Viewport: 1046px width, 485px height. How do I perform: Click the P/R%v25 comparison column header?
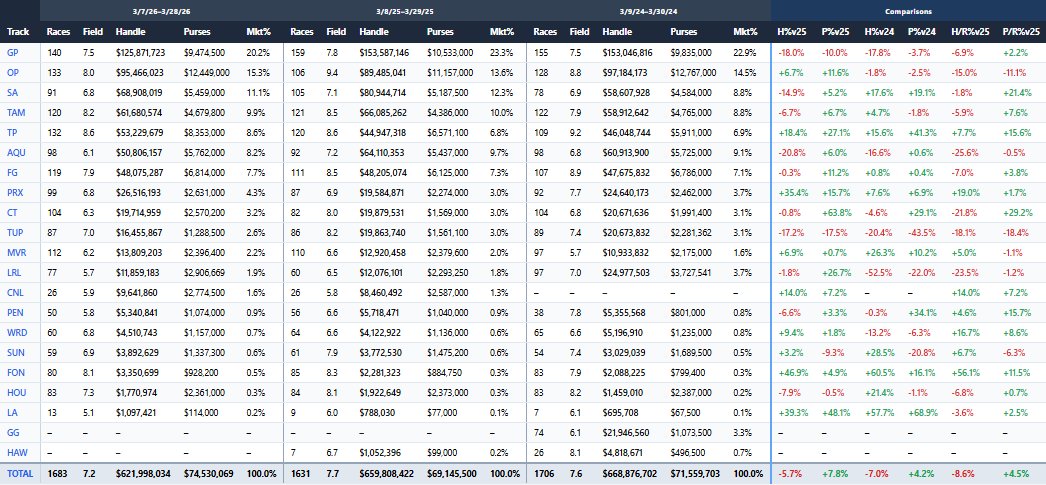1021,31
